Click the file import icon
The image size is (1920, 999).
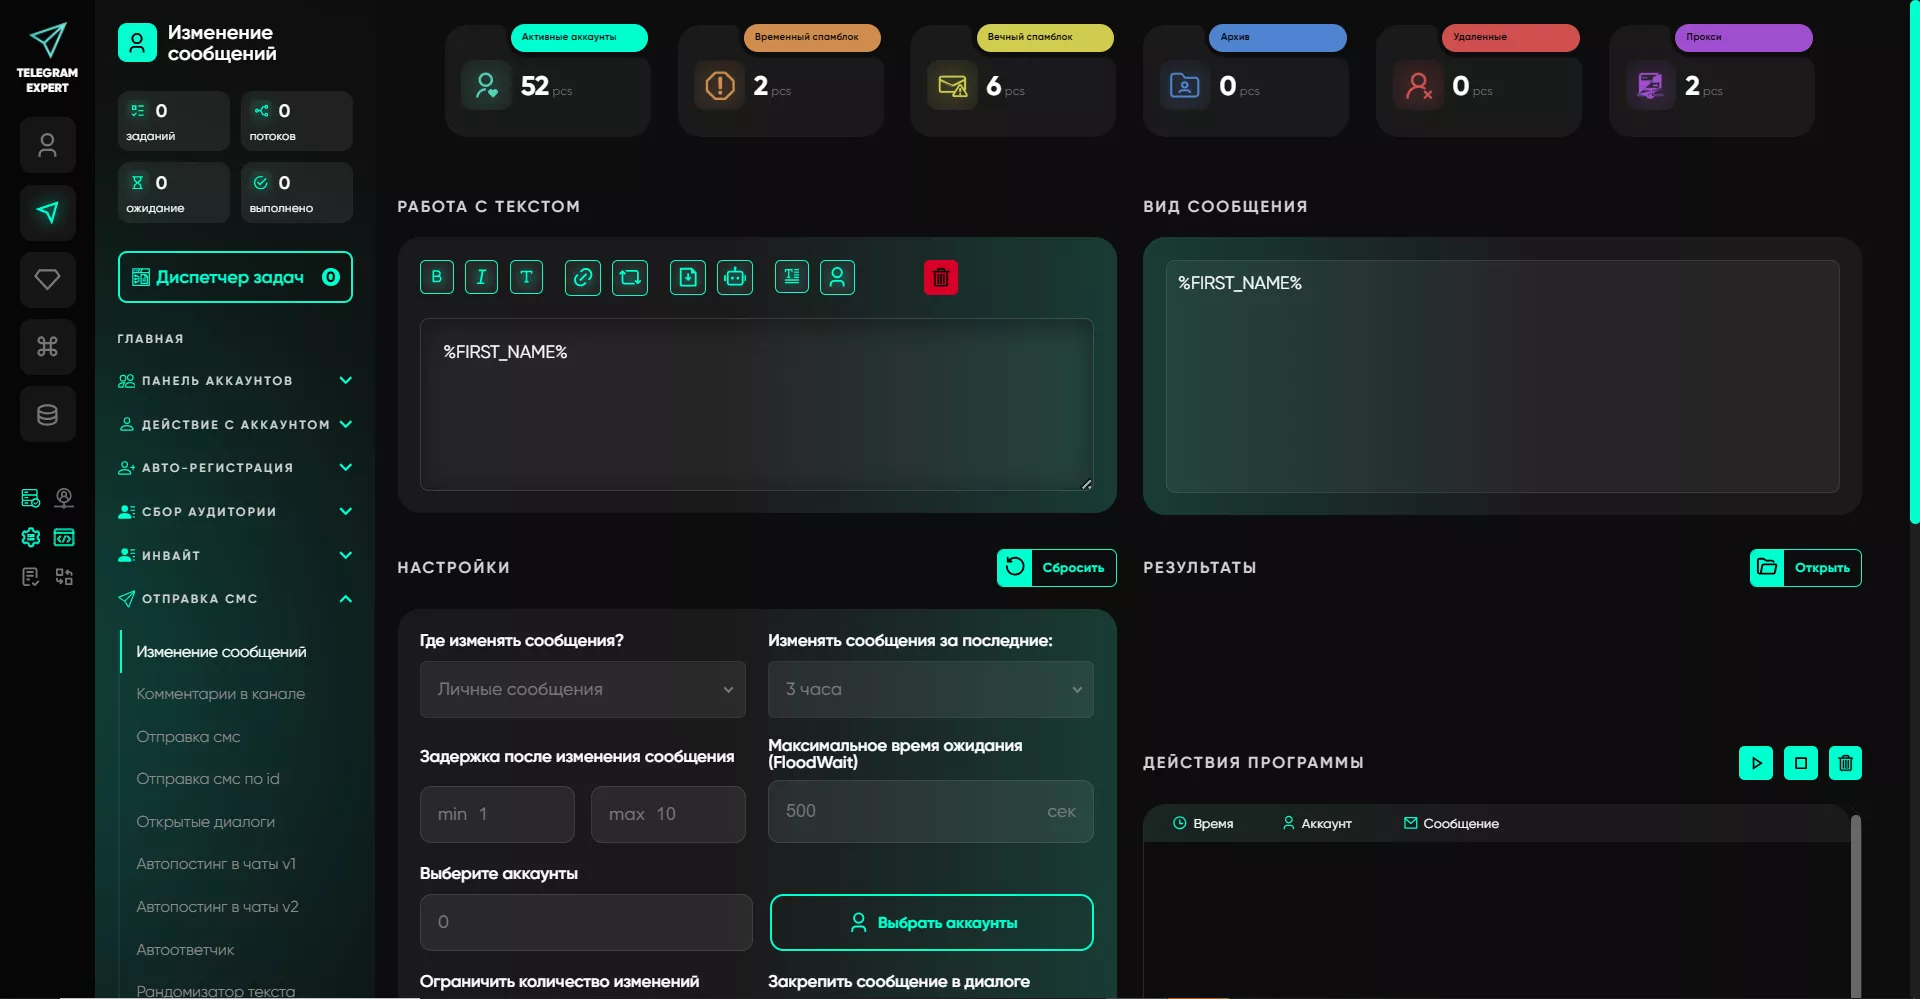(x=688, y=277)
